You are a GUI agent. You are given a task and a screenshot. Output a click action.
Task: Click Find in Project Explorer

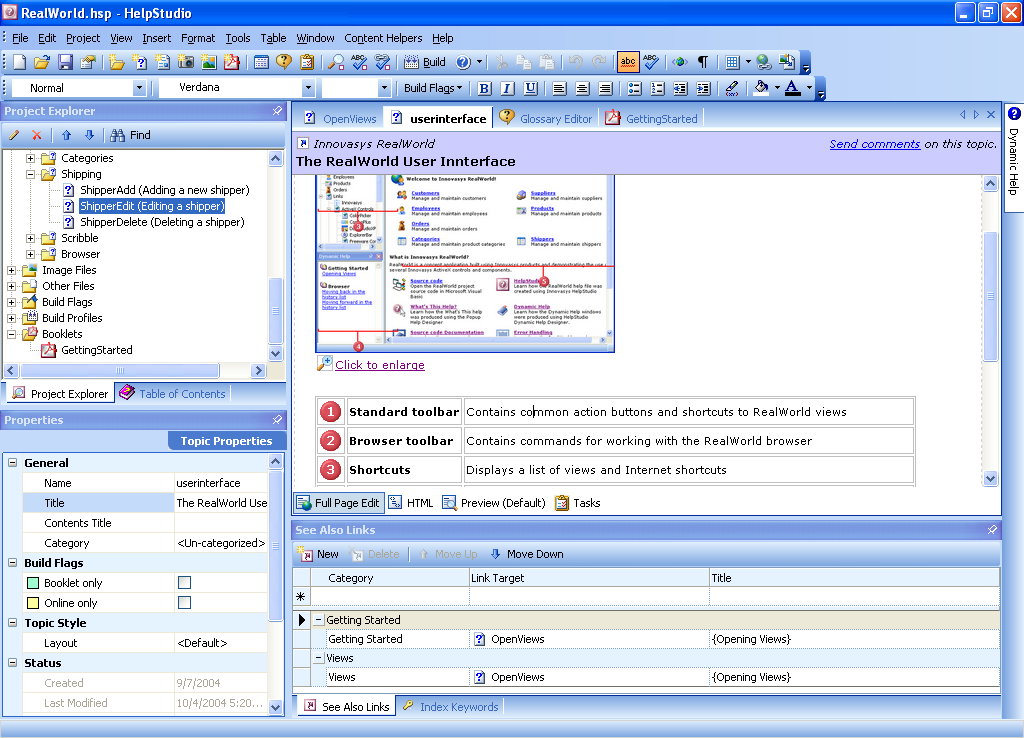[x=131, y=135]
